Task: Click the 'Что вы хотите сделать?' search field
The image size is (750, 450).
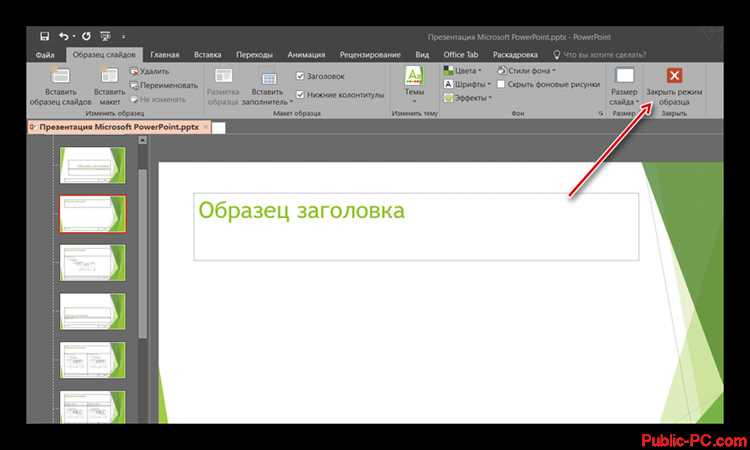Action: pos(600,55)
